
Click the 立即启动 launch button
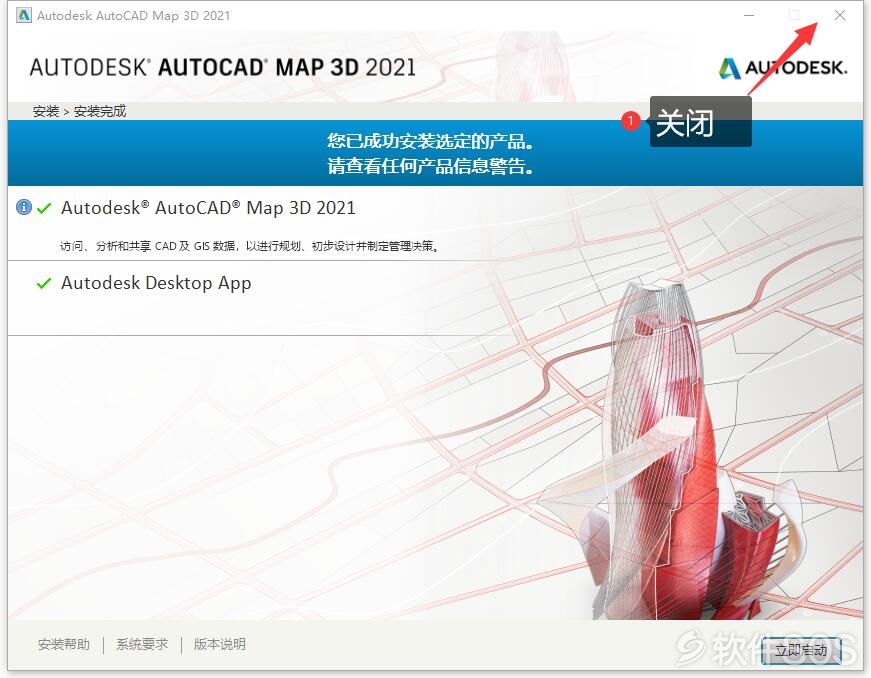click(x=801, y=650)
